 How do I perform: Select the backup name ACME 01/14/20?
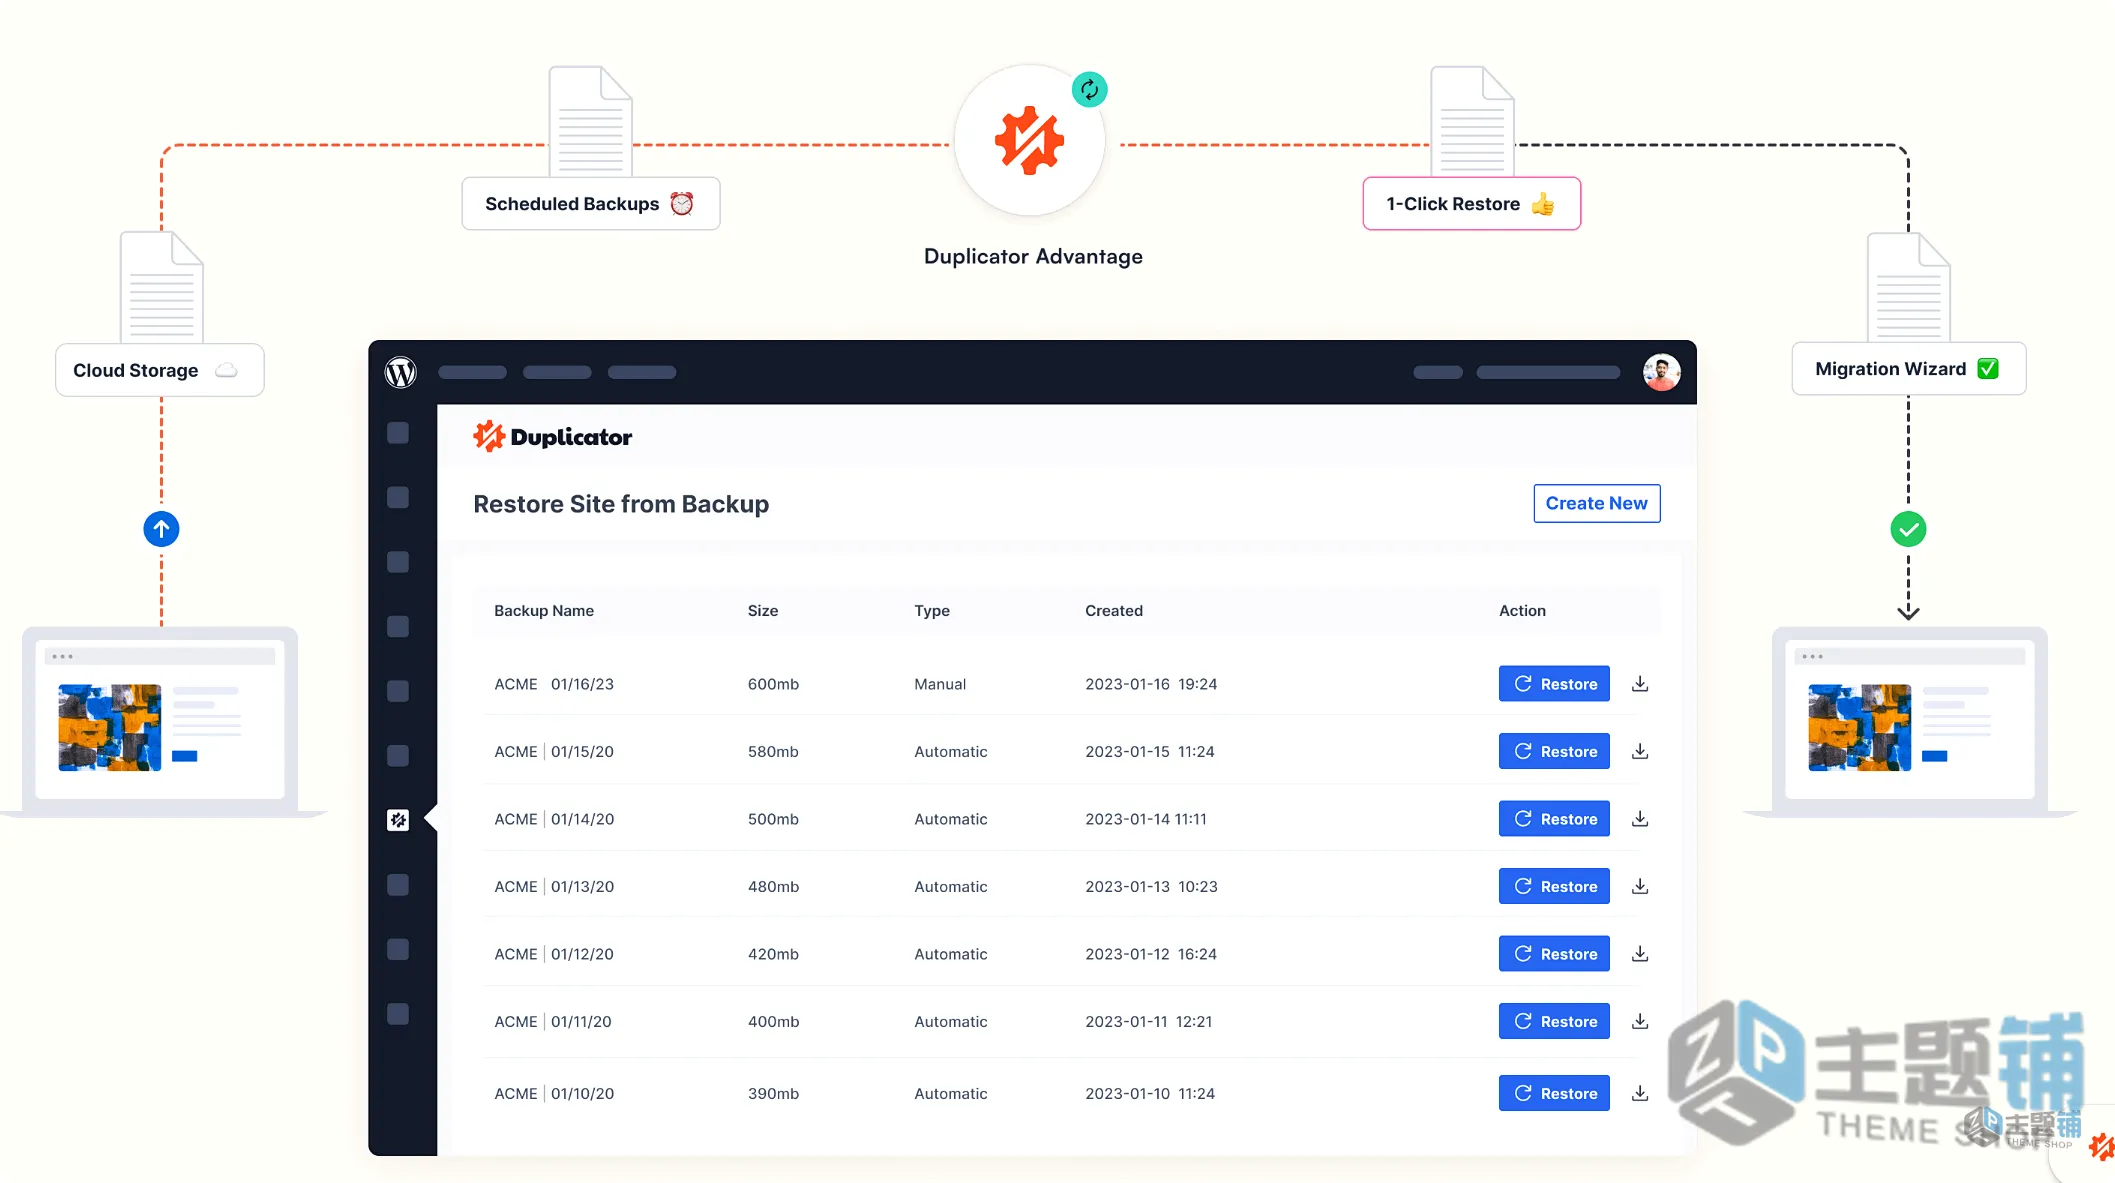click(554, 819)
